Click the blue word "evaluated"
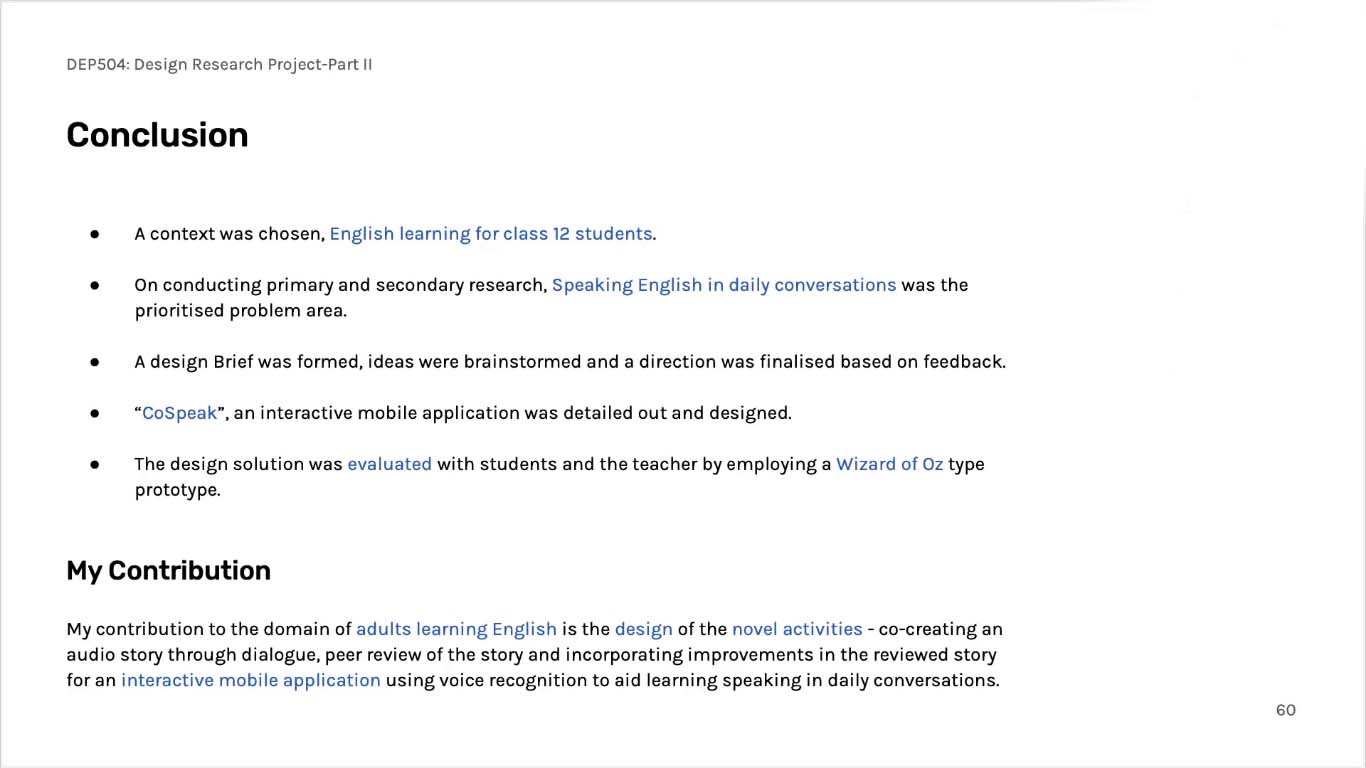The image size is (1366, 768). [x=389, y=464]
